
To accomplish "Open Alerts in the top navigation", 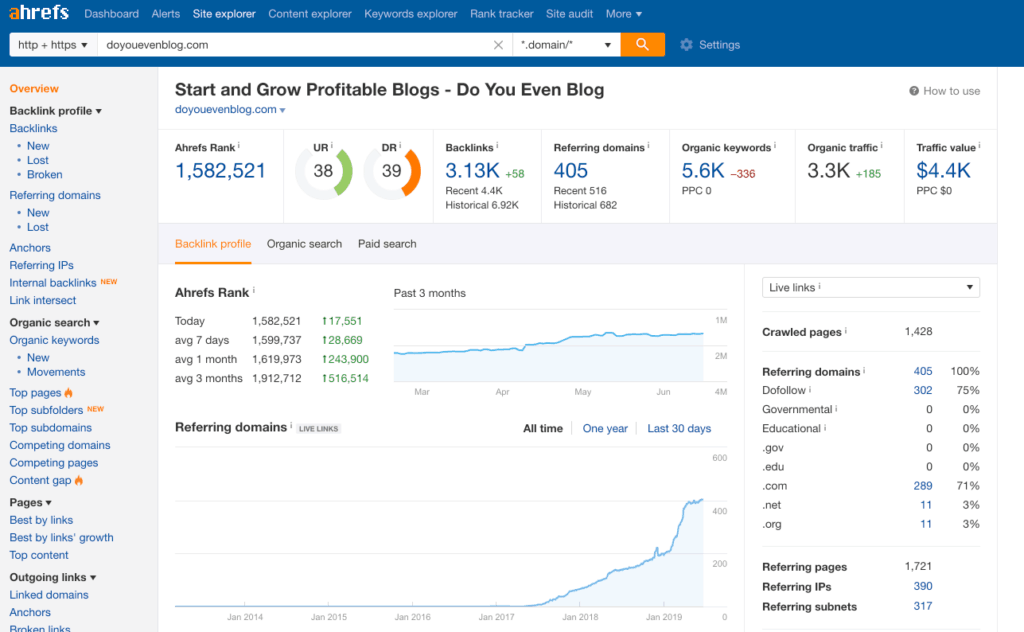I will click(x=166, y=13).
